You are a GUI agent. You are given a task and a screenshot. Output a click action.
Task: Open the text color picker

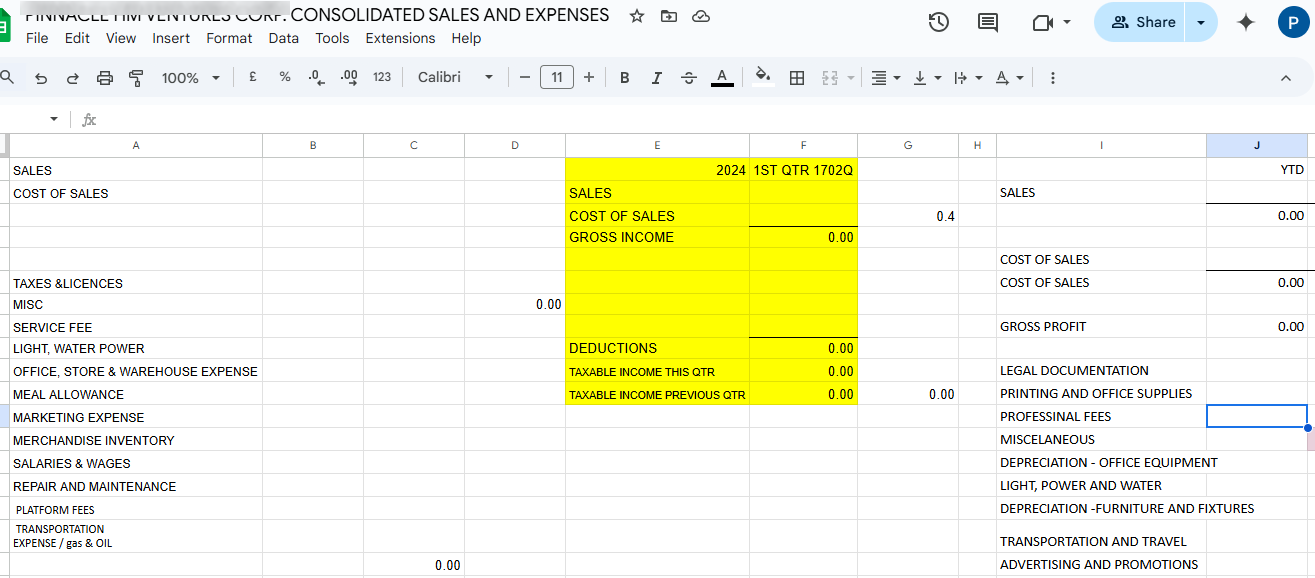722,78
